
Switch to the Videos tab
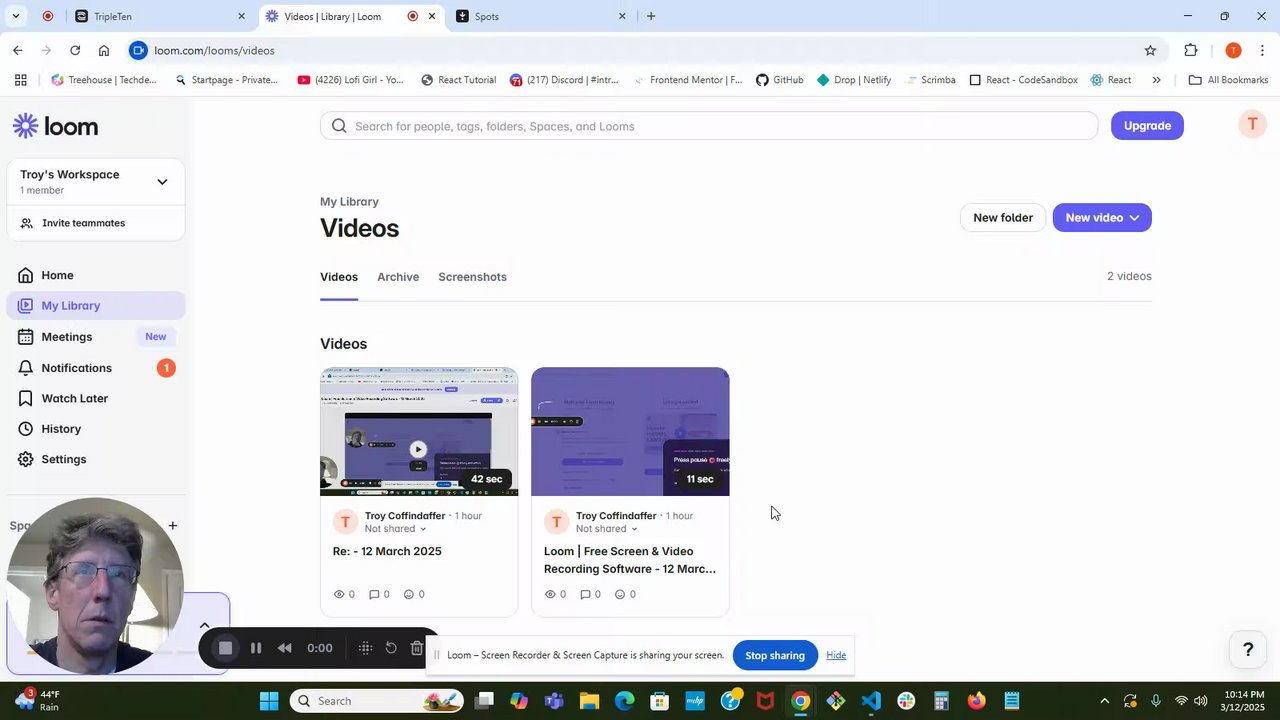pos(339,277)
